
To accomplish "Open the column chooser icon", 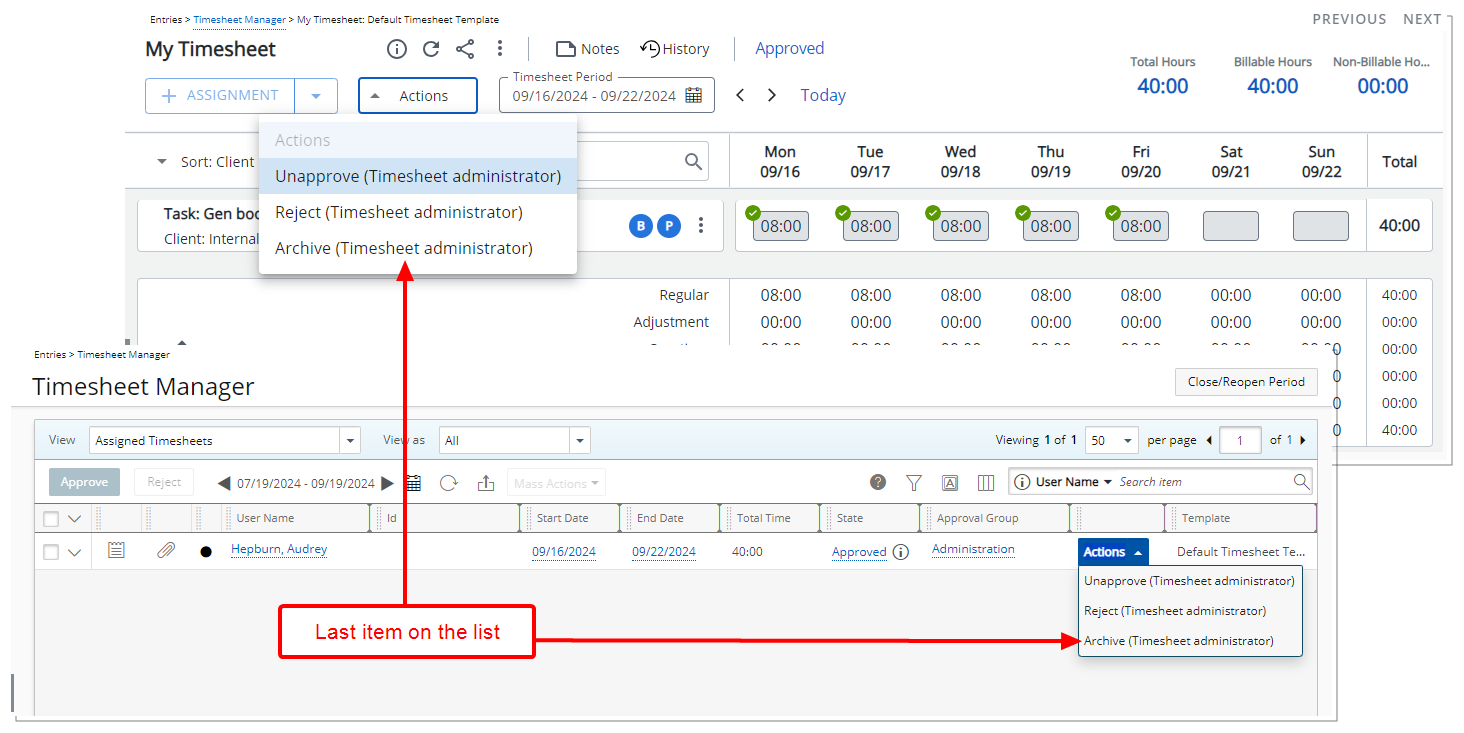I will pyautogui.click(x=986, y=483).
